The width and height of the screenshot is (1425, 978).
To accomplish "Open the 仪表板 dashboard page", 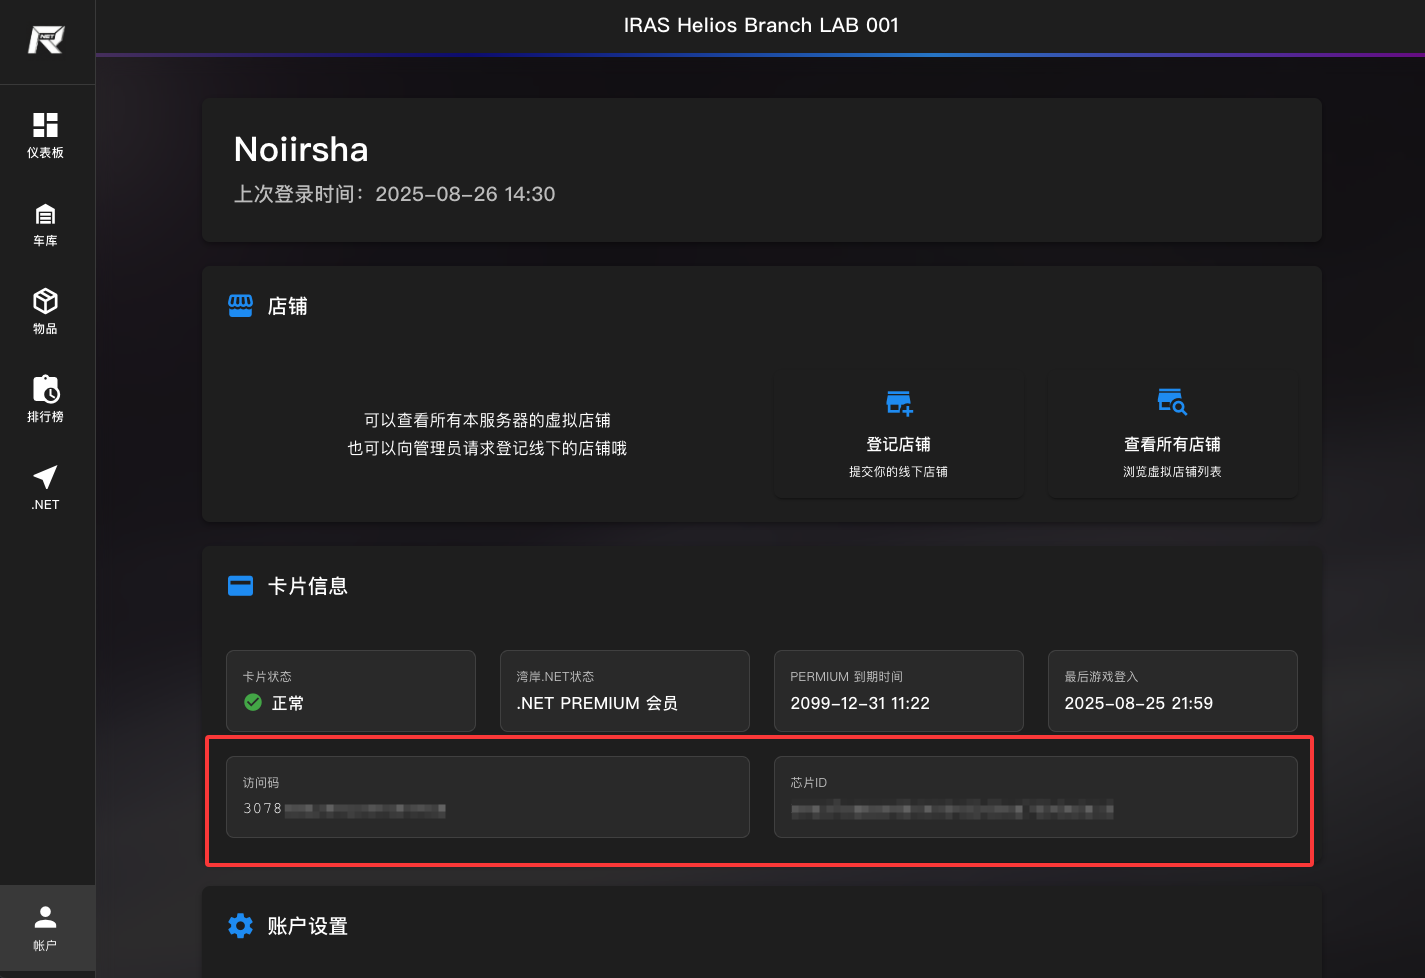I will tap(46, 135).
